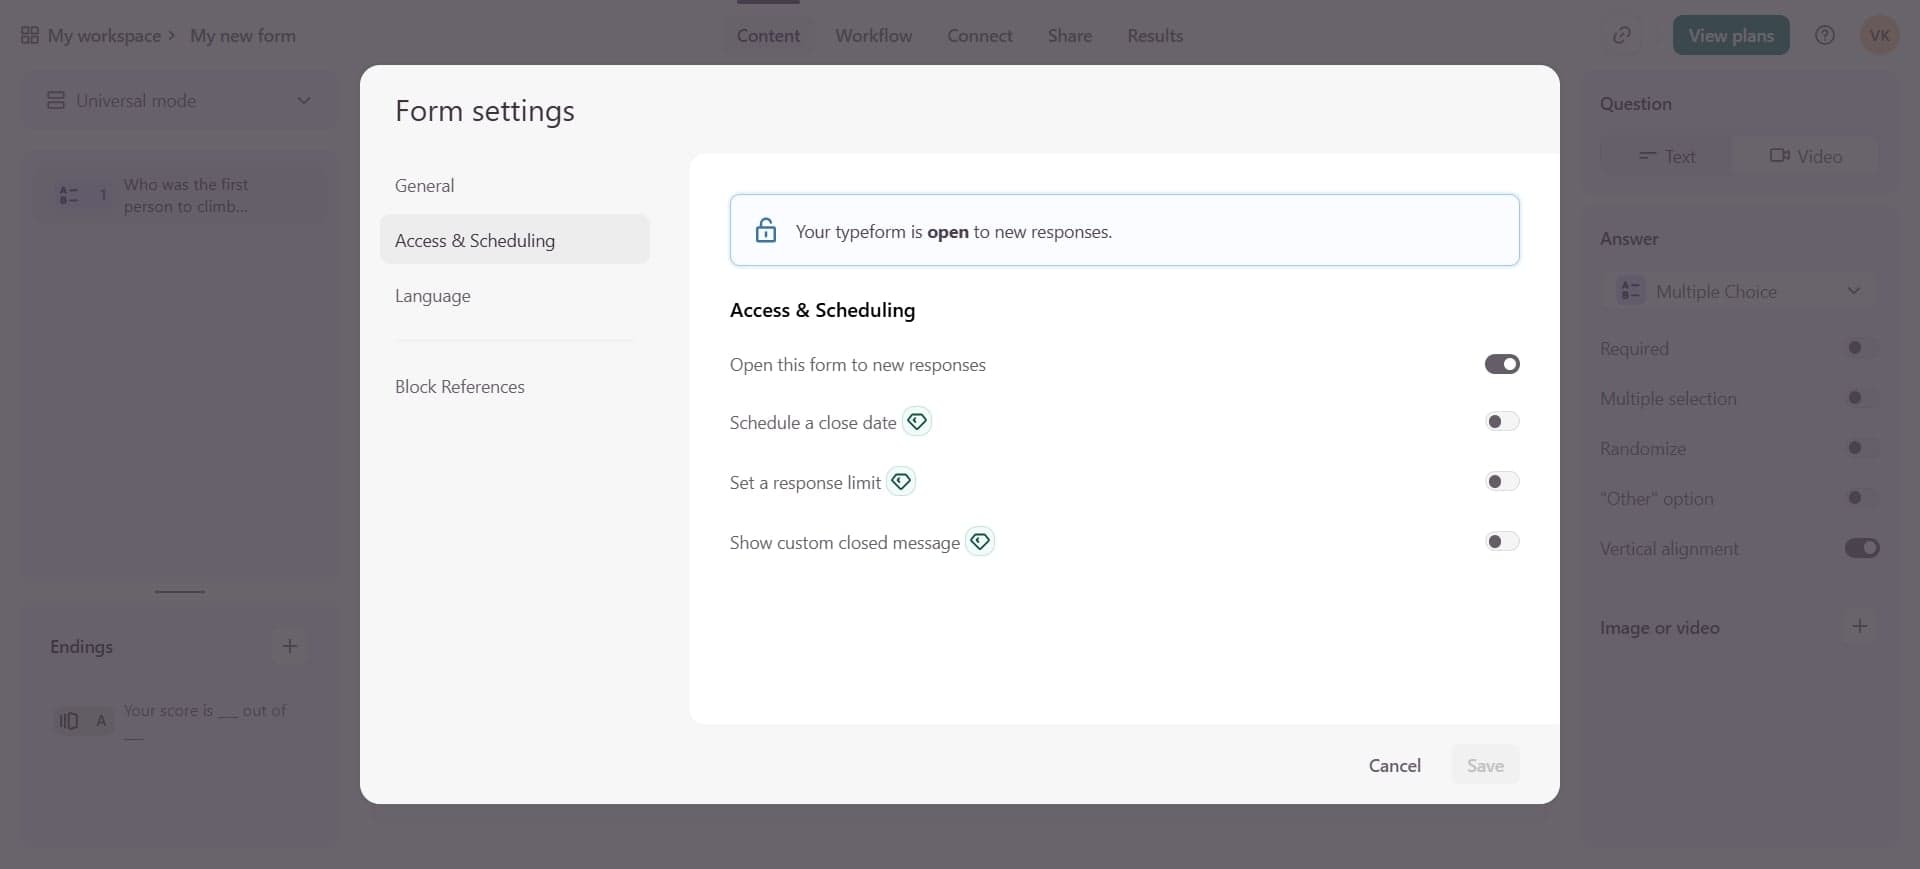Open the Connect tab
Image resolution: width=1920 pixels, height=869 pixels.
(979, 35)
